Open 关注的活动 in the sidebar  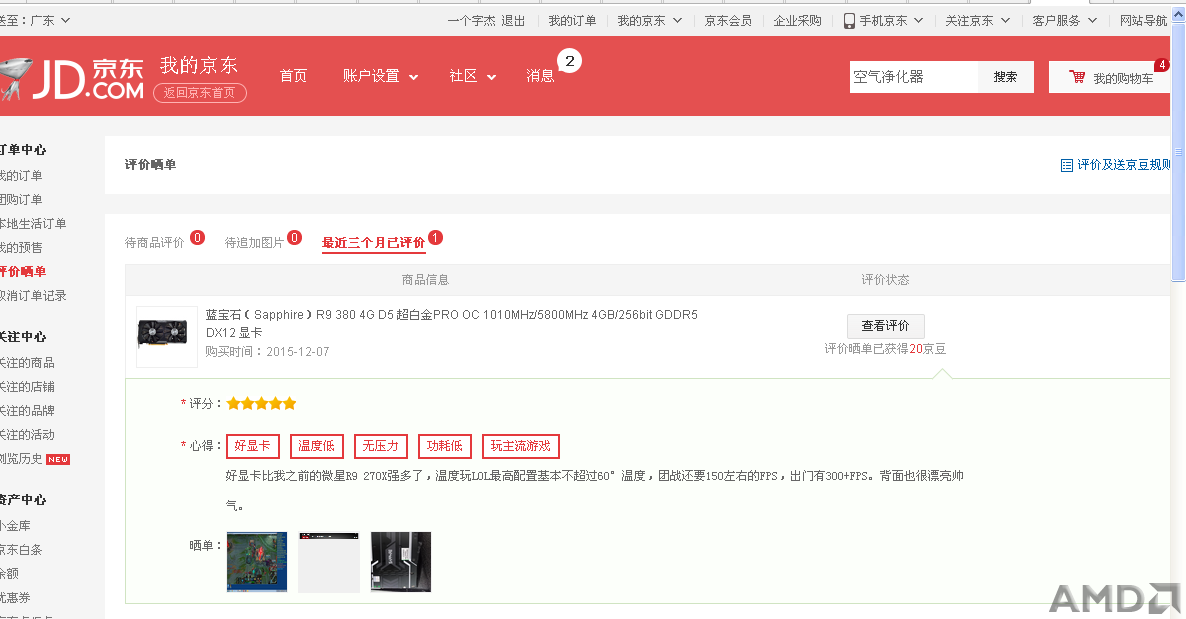(27, 435)
